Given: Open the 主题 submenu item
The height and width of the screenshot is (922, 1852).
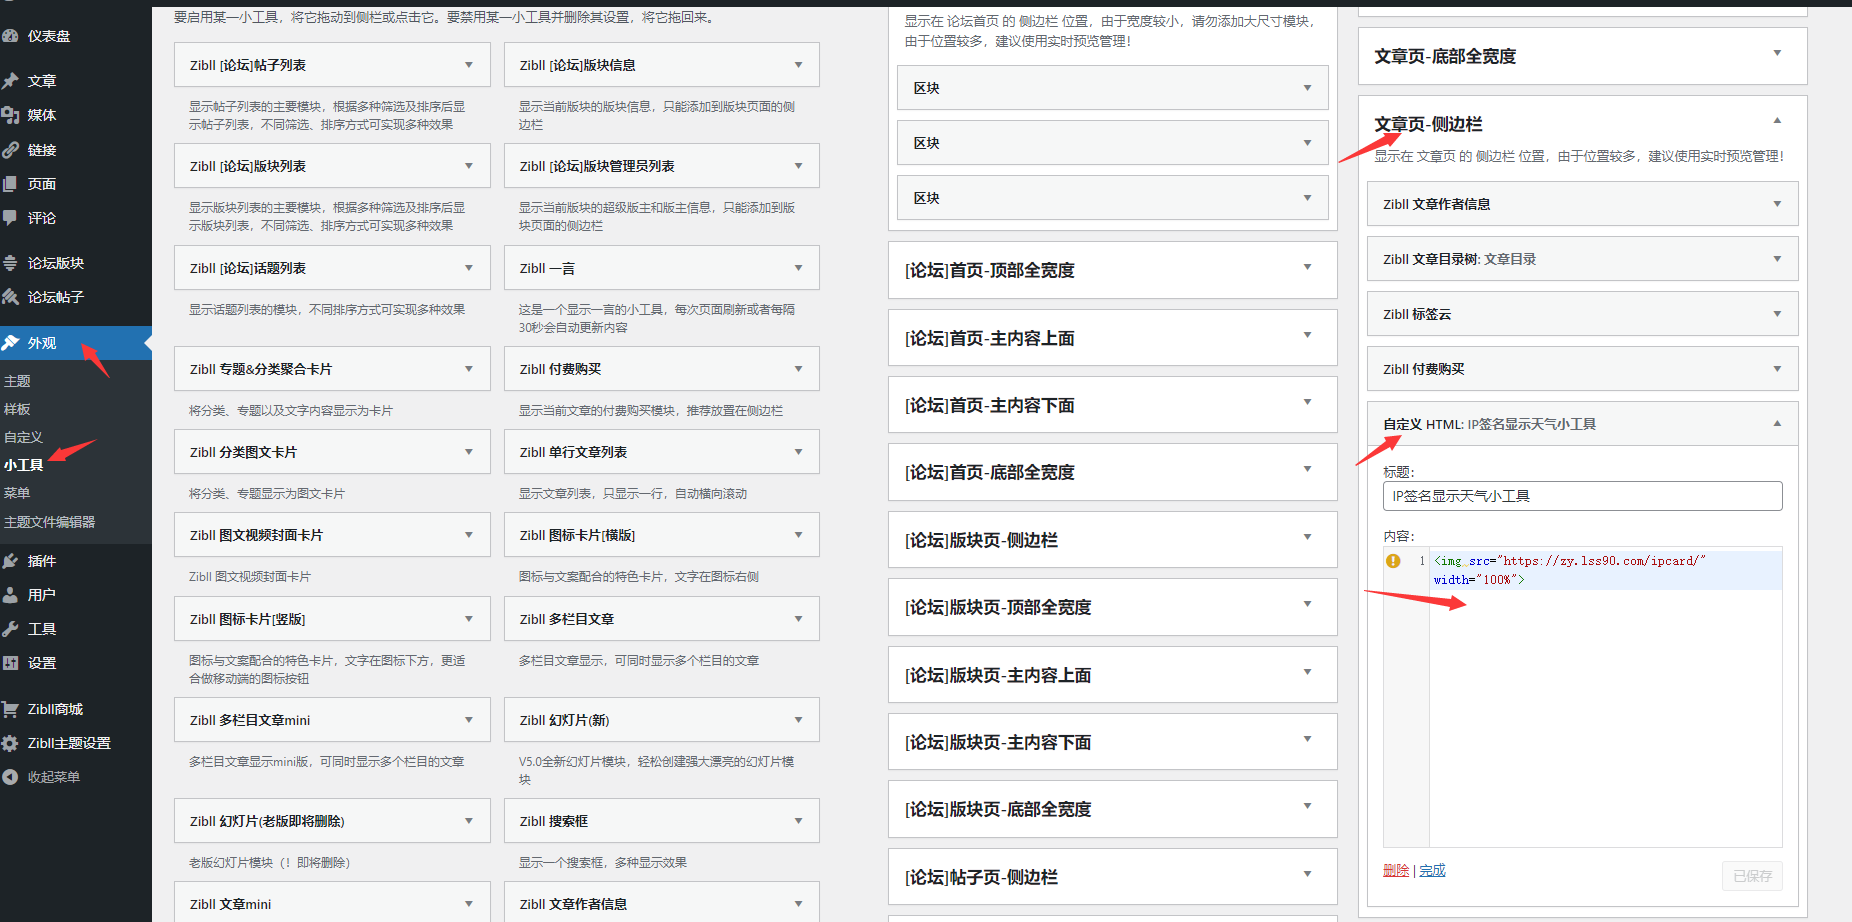Looking at the screenshot, I should [x=17, y=381].
